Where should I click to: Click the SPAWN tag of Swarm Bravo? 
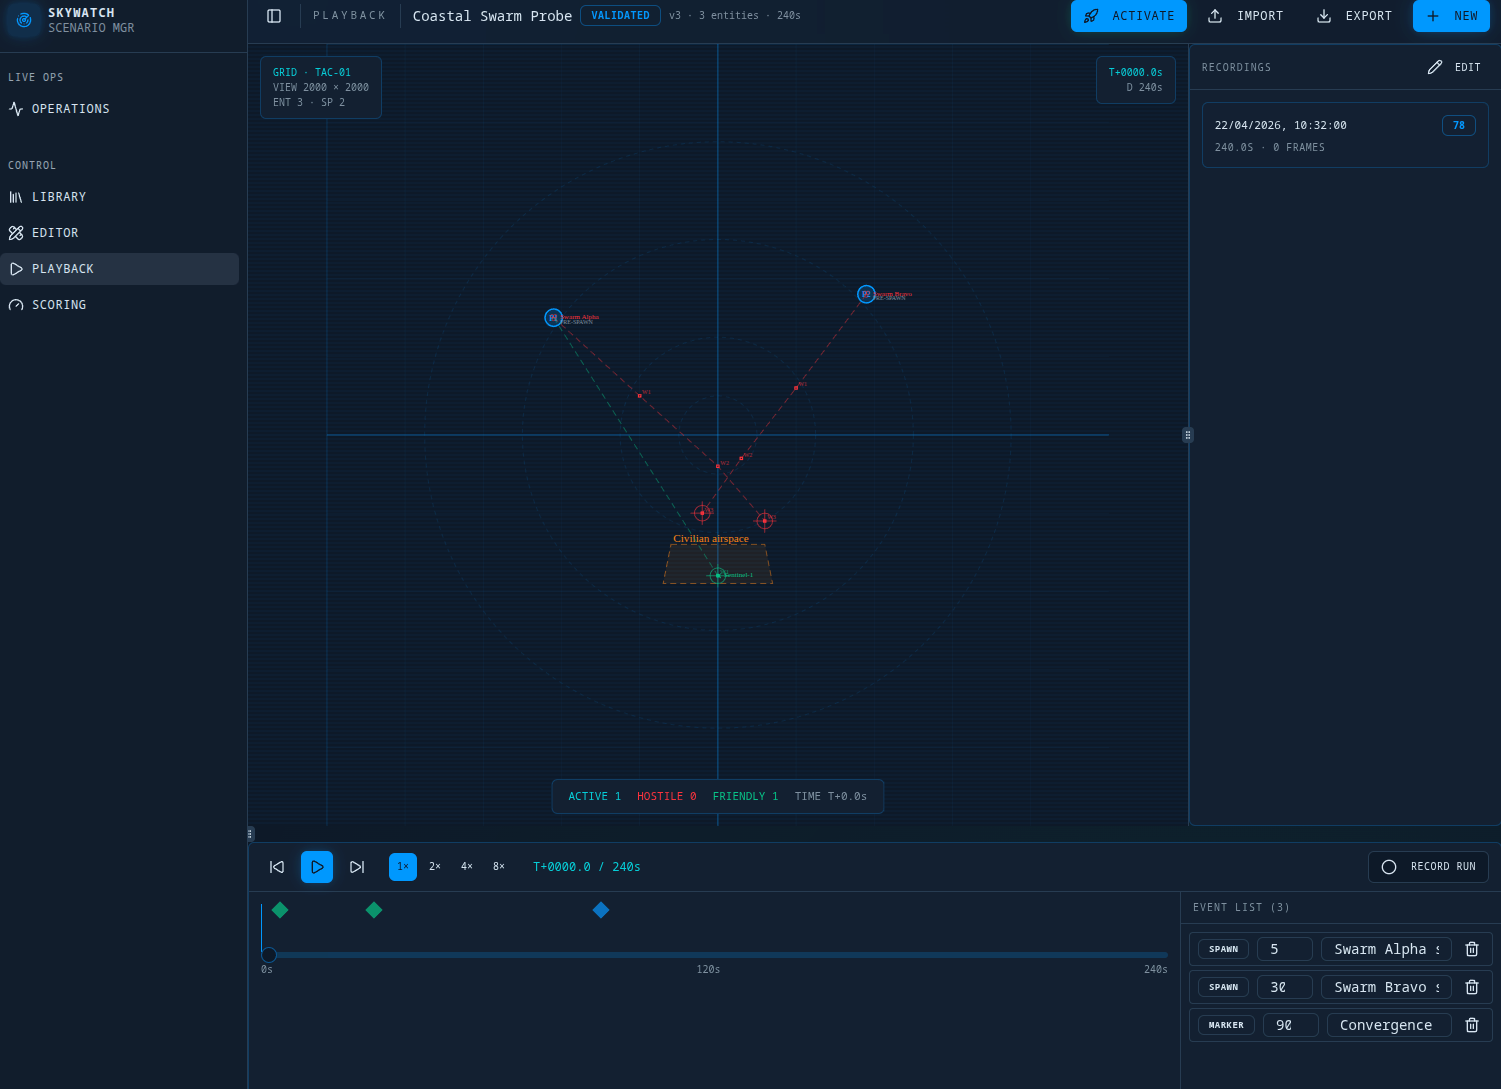(x=1223, y=987)
